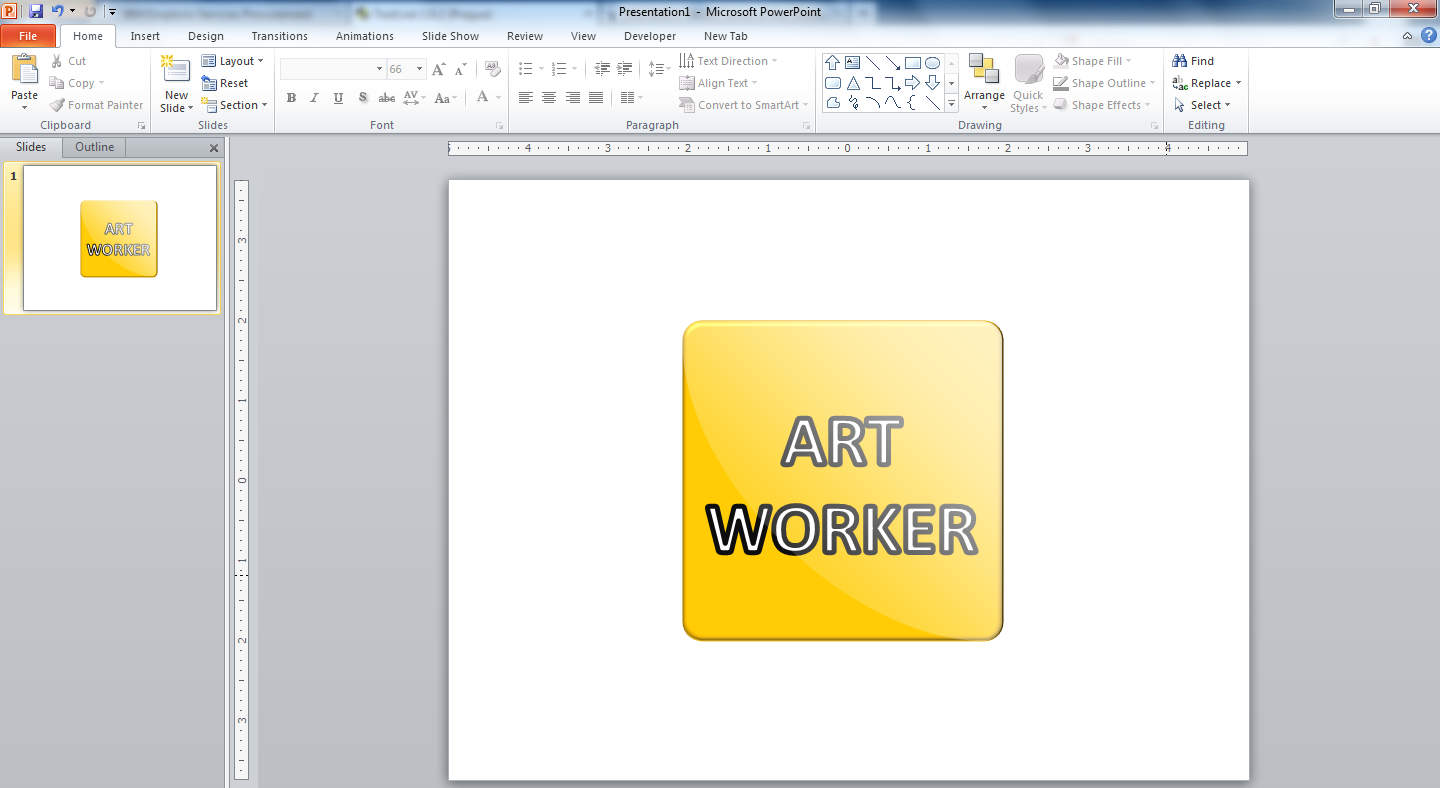The width and height of the screenshot is (1440, 788).
Task: Open the Section dropdown
Action: tap(235, 105)
